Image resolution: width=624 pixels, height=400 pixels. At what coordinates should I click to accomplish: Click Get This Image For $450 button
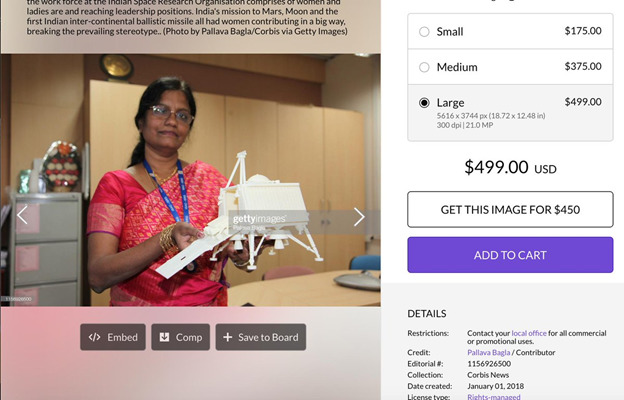(510, 209)
